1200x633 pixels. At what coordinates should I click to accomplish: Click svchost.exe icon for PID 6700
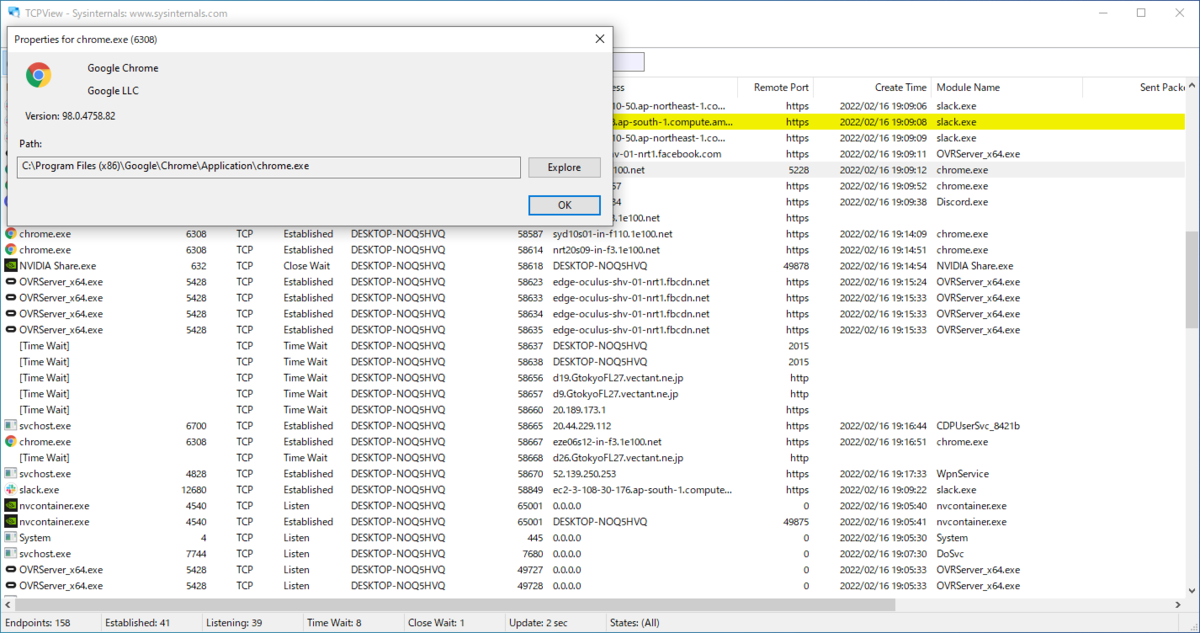pos(11,426)
